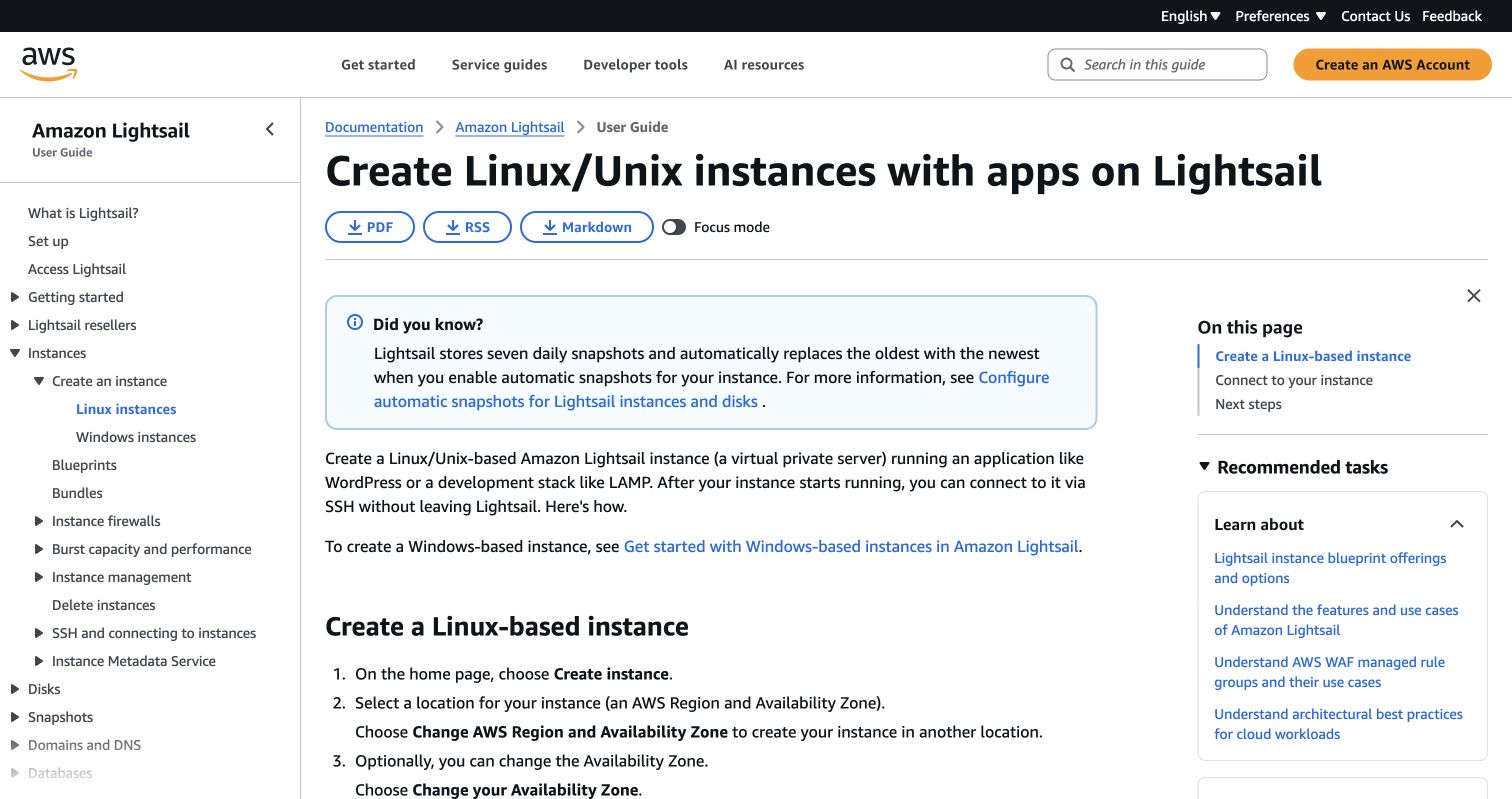
Task: Open the Documentation breadcrumb link
Action: pos(374,127)
